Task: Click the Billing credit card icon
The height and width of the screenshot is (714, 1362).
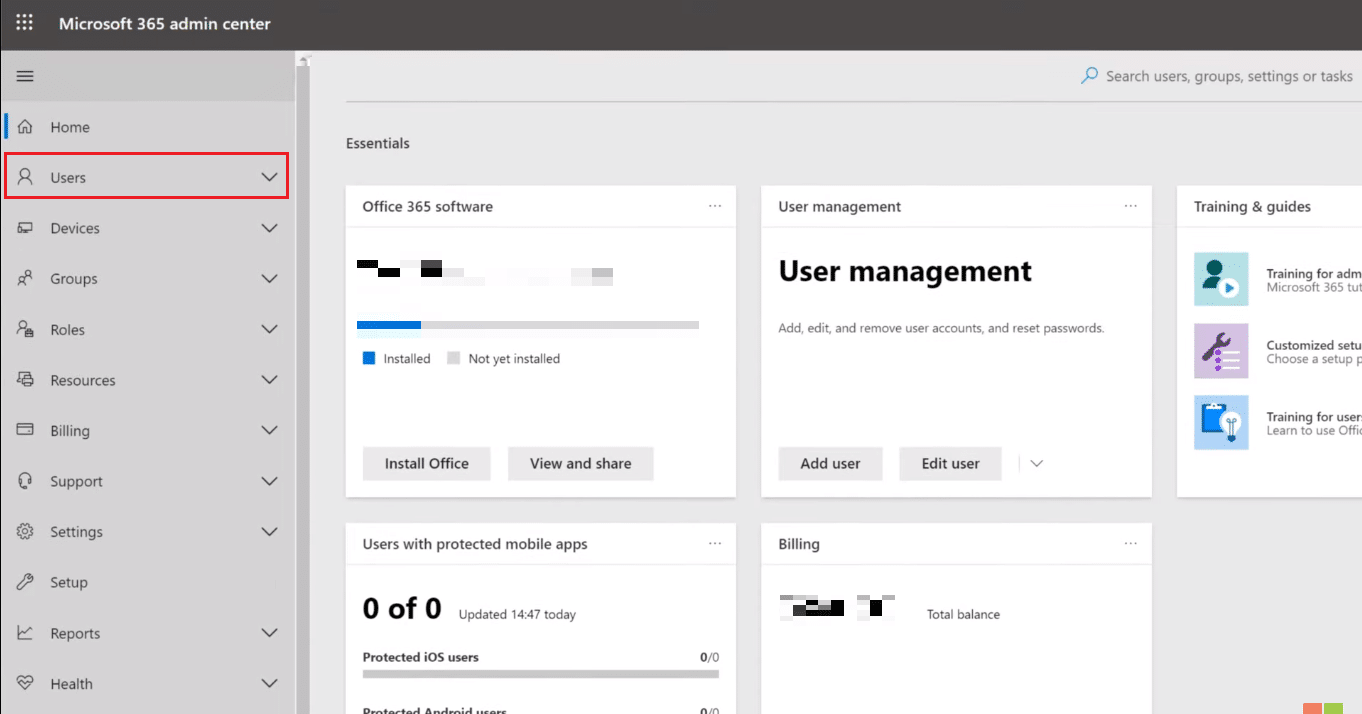Action: pyautogui.click(x=26, y=430)
